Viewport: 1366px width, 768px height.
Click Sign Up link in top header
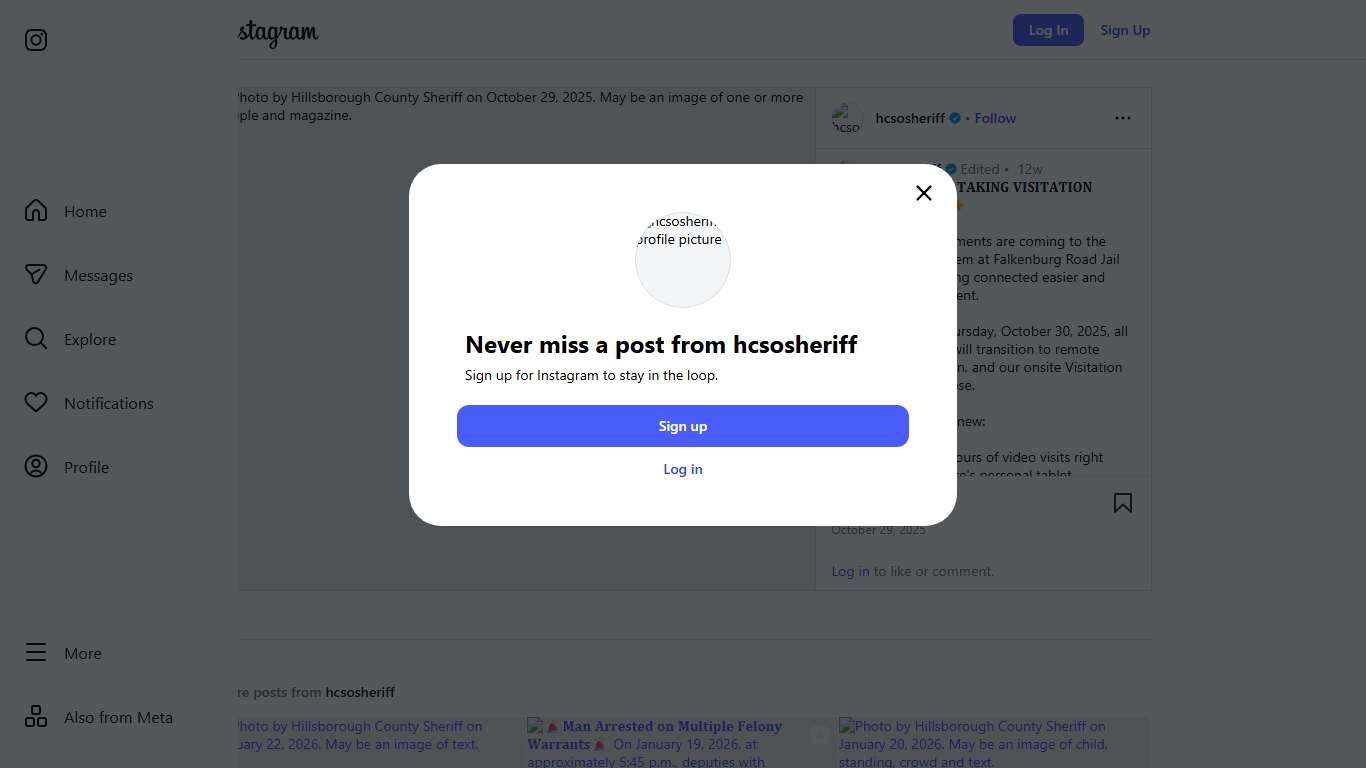tap(1124, 30)
